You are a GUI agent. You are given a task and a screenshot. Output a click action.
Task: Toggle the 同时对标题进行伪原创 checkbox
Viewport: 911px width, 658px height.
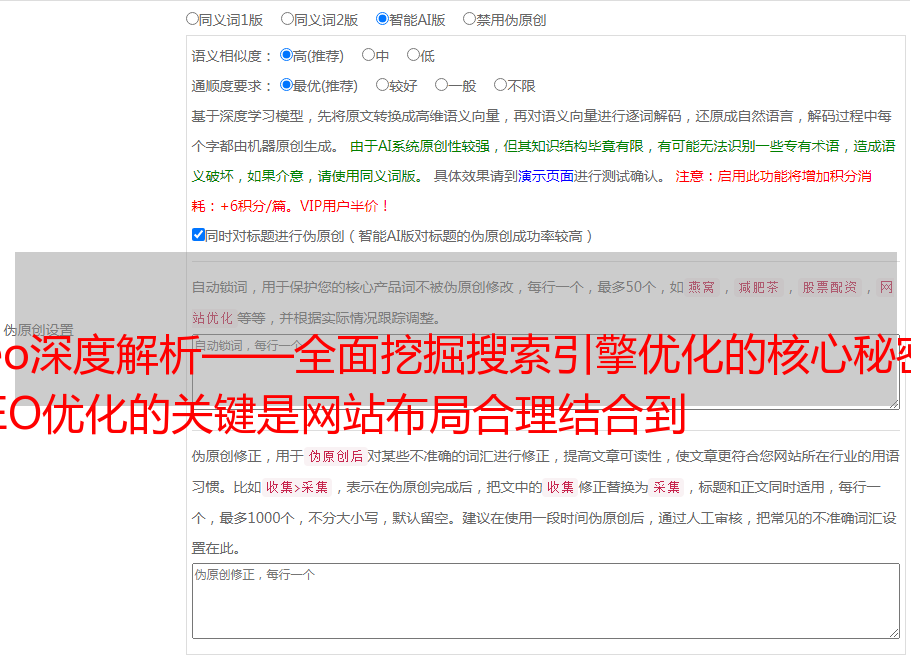198,235
